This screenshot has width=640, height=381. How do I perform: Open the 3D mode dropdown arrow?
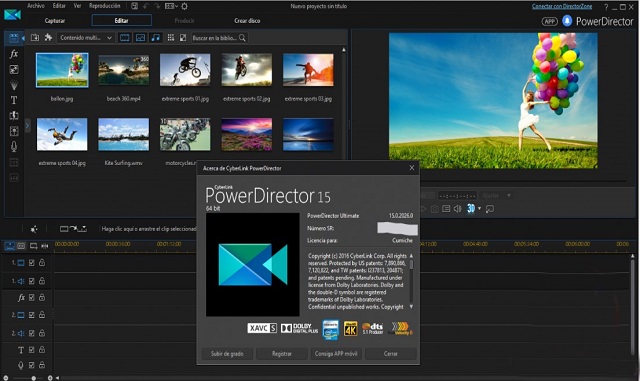coord(480,209)
